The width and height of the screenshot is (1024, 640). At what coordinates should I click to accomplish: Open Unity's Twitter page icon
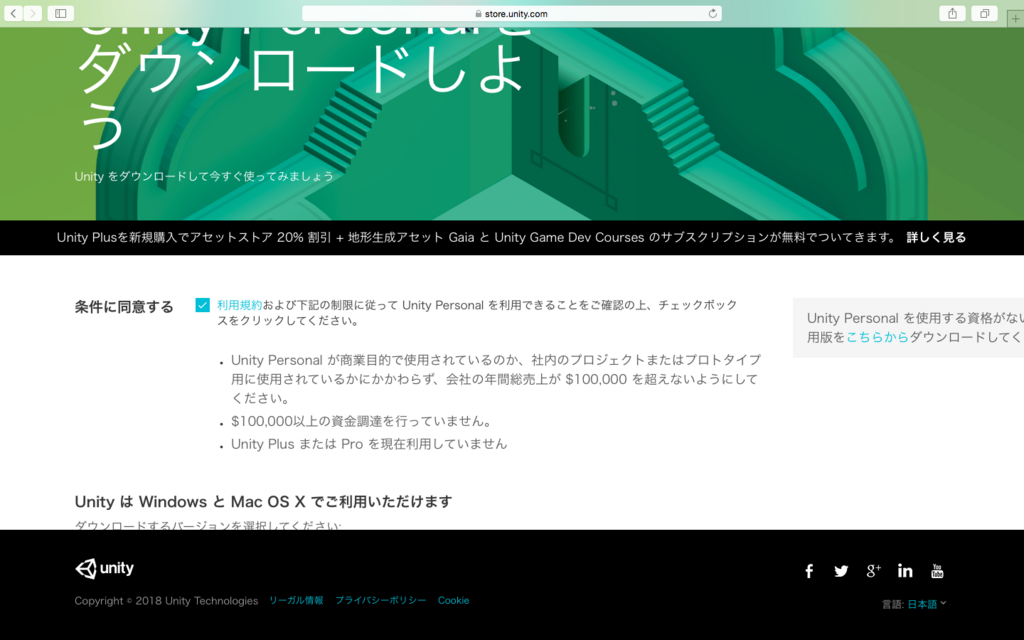(x=841, y=571)
